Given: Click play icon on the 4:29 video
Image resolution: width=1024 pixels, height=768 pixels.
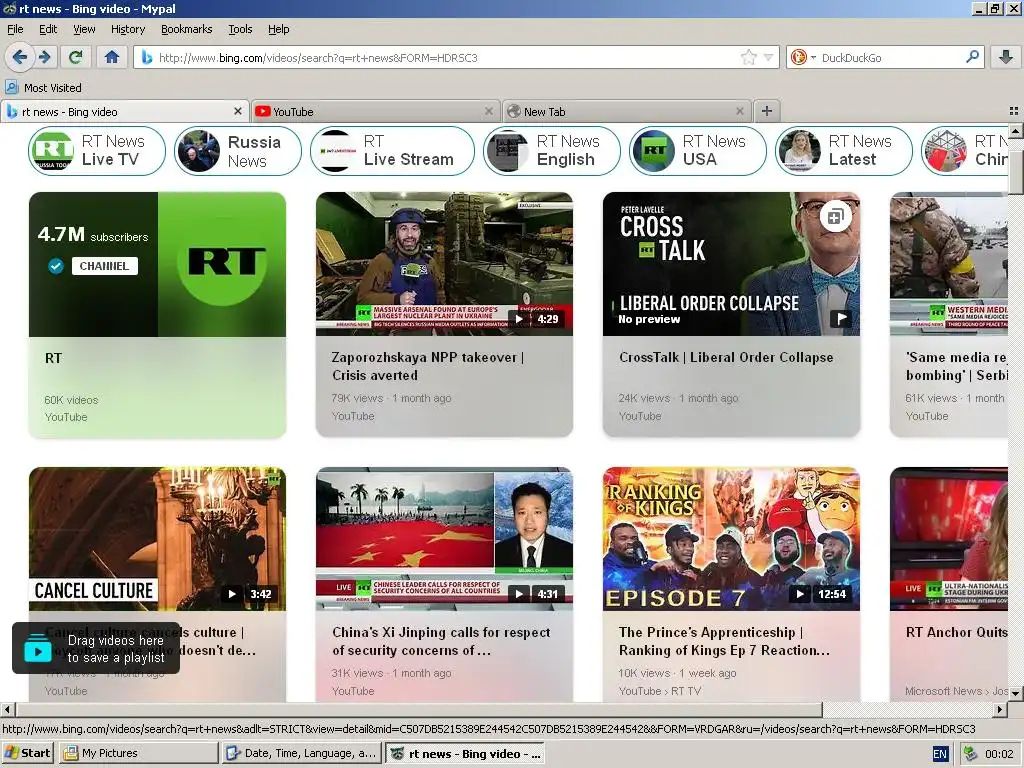Looking at the screenshot, I should 519,319.
